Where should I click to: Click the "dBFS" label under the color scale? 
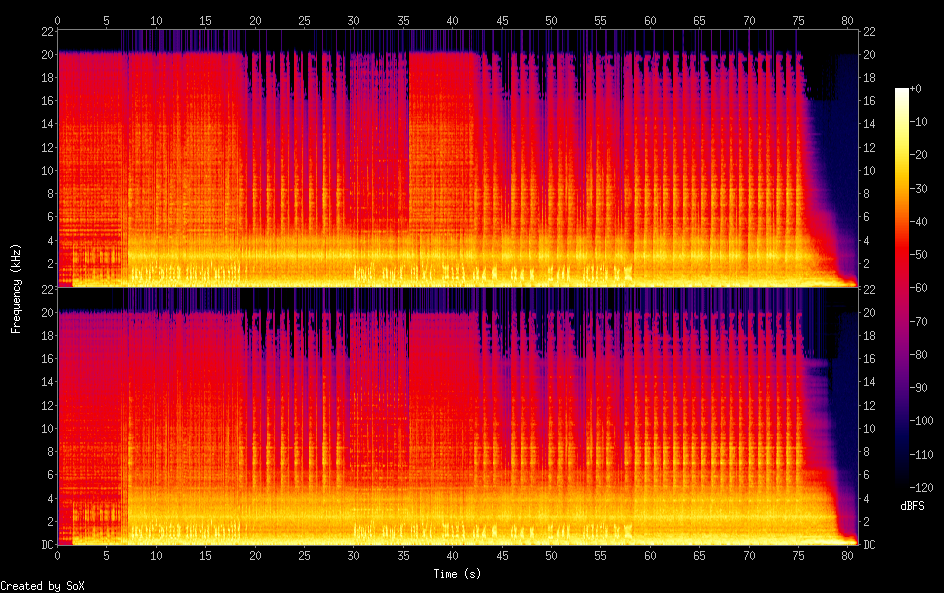912,506
